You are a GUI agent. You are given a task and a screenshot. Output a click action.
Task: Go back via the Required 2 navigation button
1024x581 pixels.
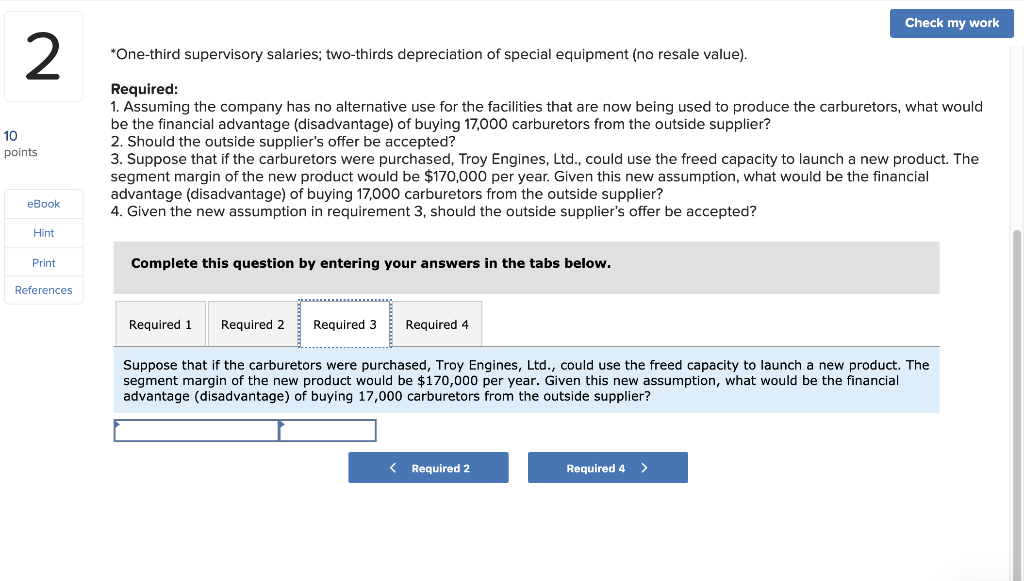point(428,467)
